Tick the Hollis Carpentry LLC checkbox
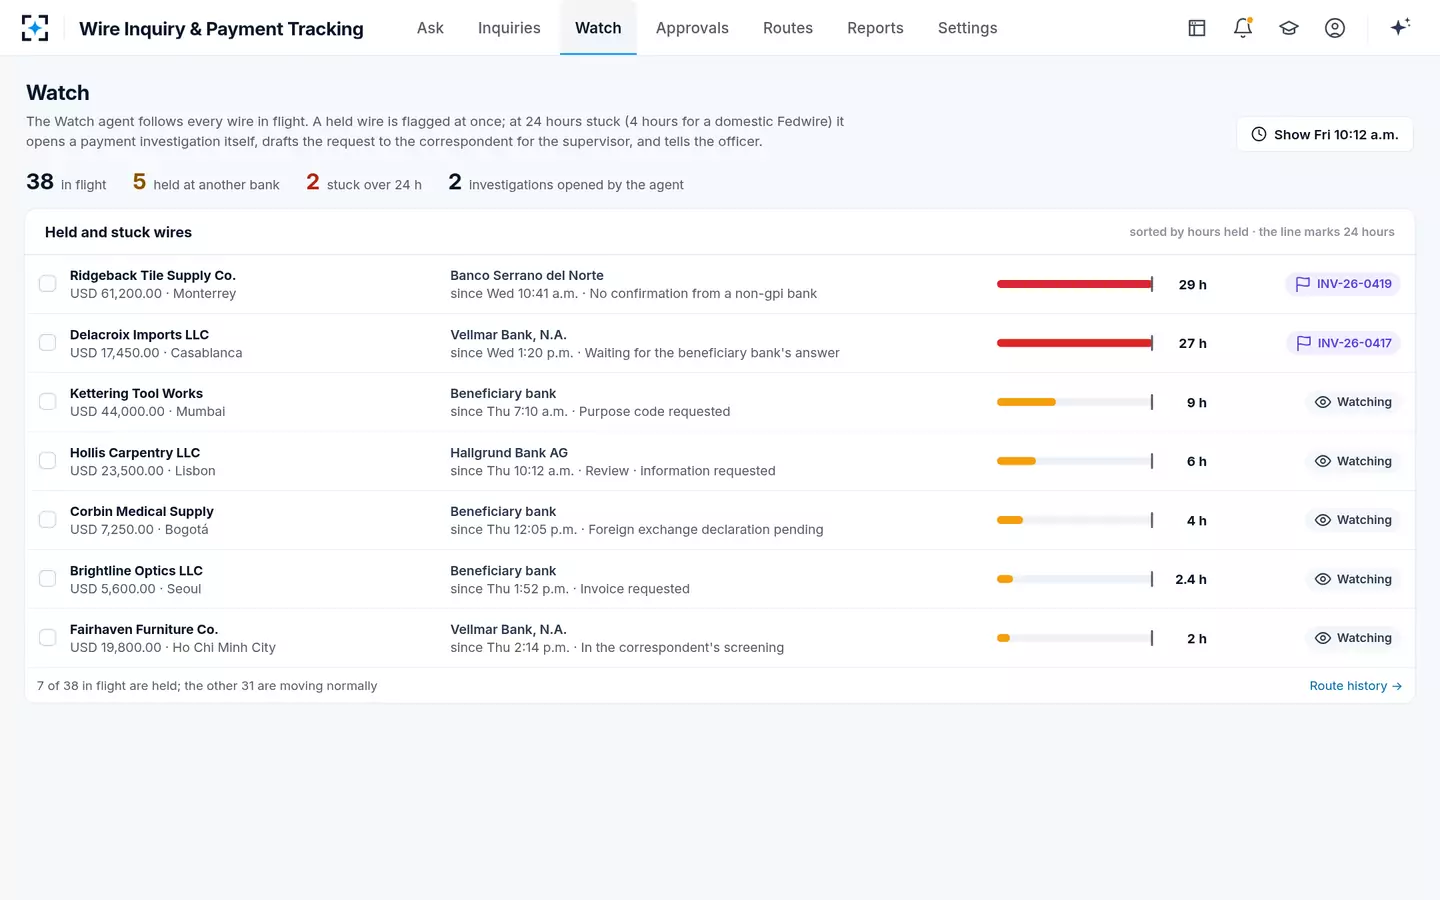This screenshot has height=900, width=1440. [47, 461]
